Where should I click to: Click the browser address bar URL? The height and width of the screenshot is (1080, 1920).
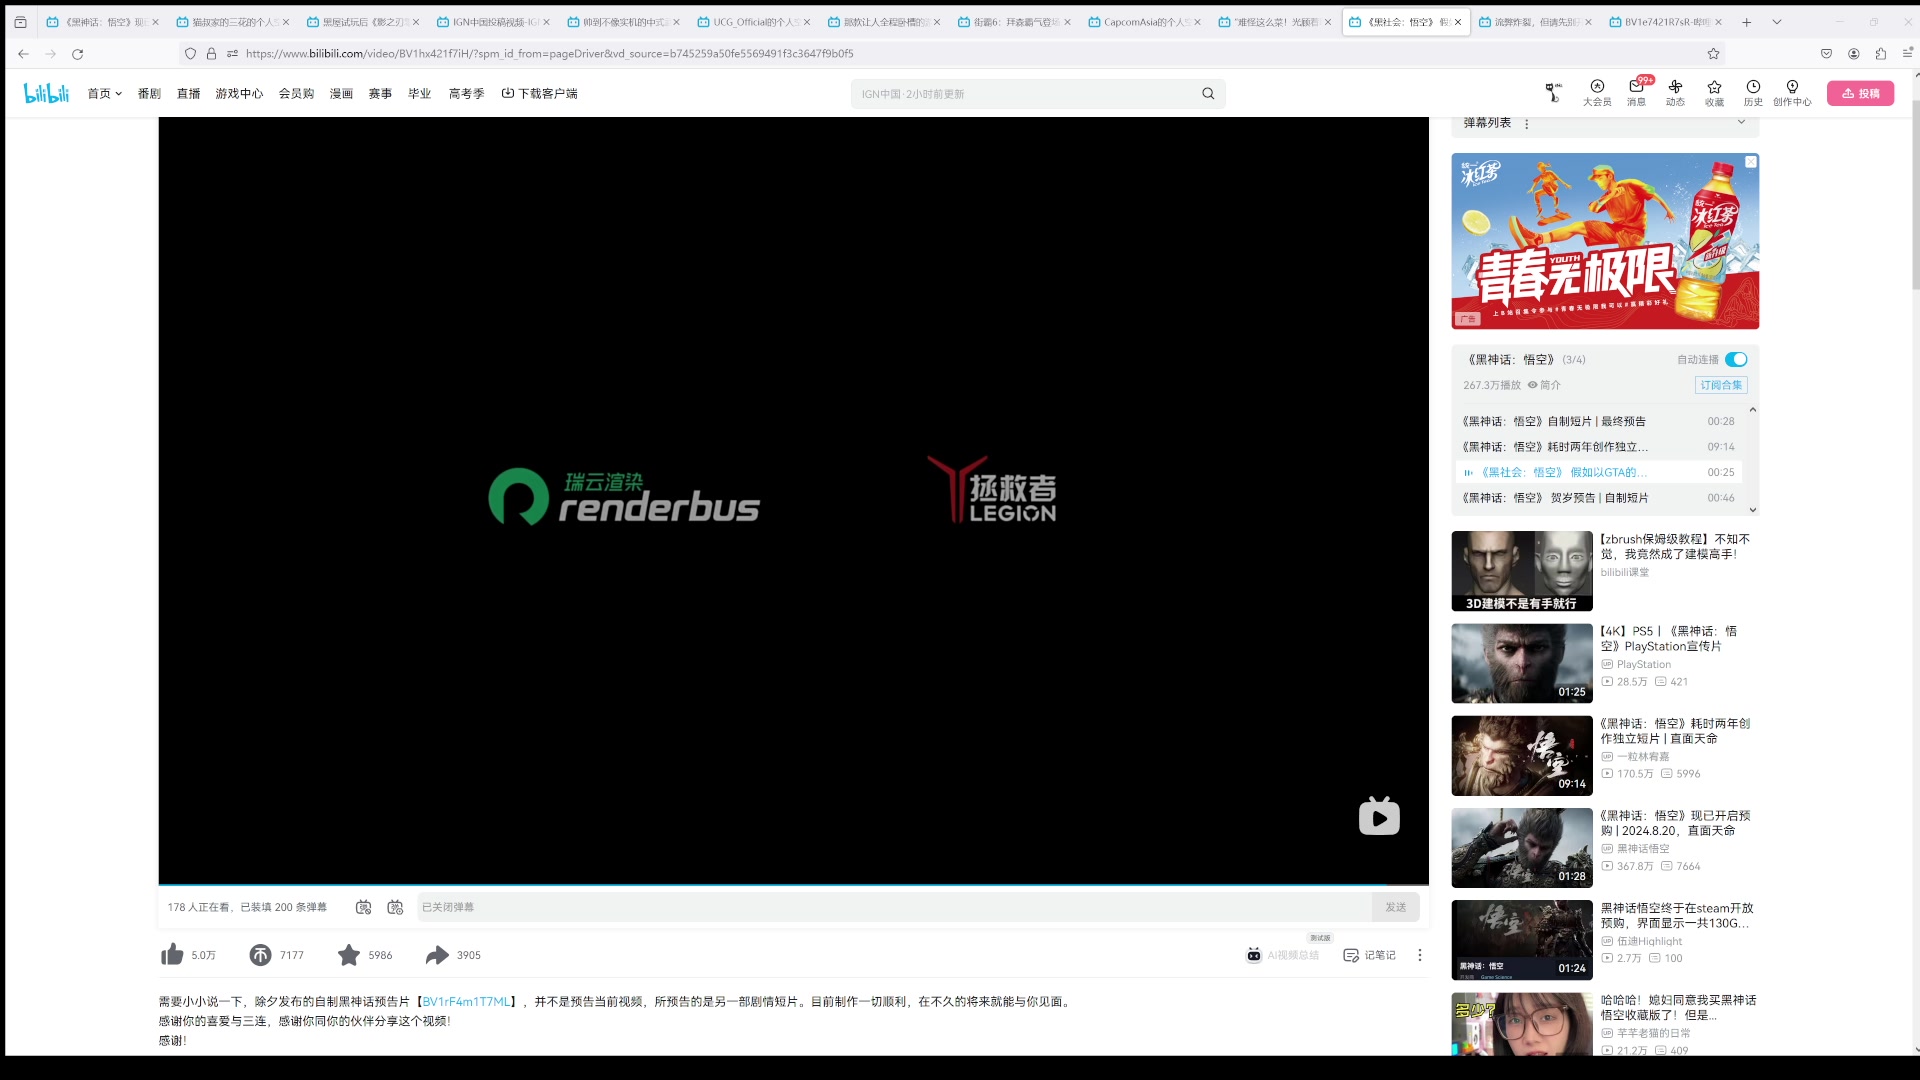tap(550, 54)
